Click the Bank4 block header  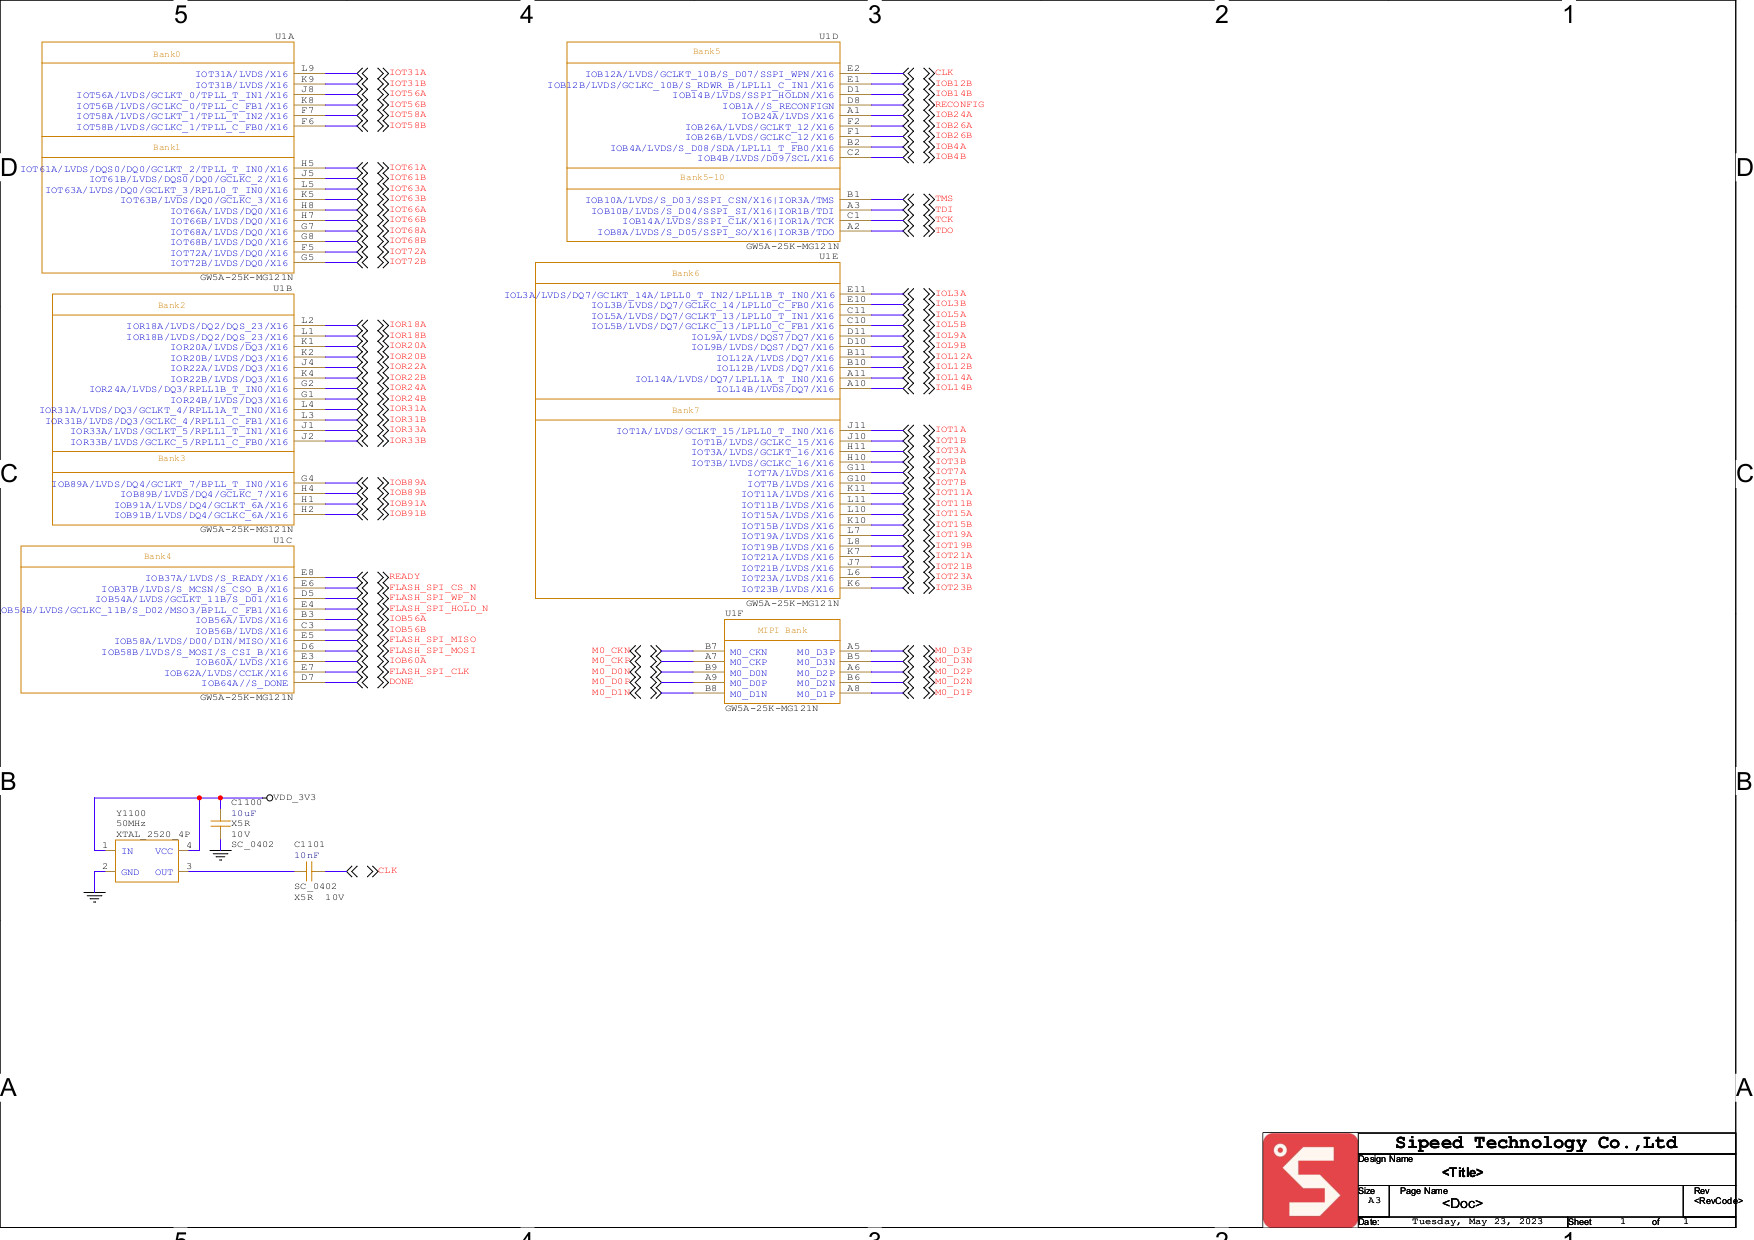tap(157, 556)
